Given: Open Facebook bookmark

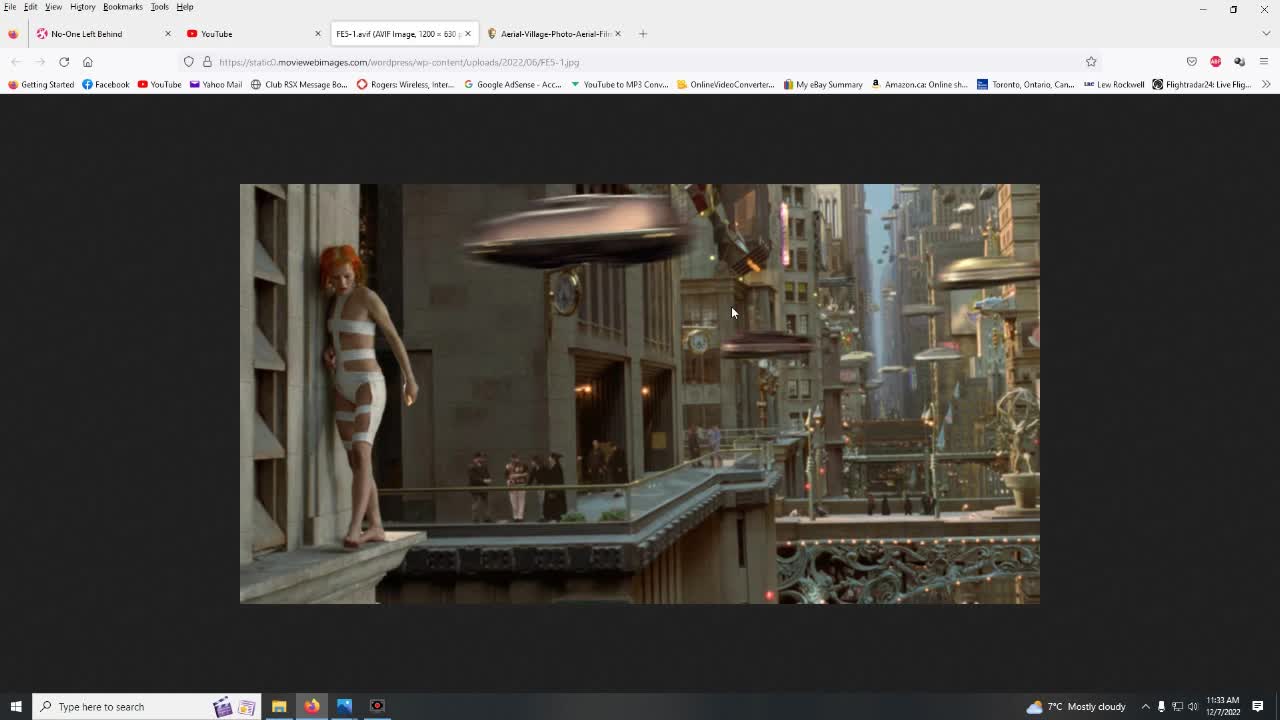Looking at the screenshot, I should pyautogui.click(x=106, y=85).
